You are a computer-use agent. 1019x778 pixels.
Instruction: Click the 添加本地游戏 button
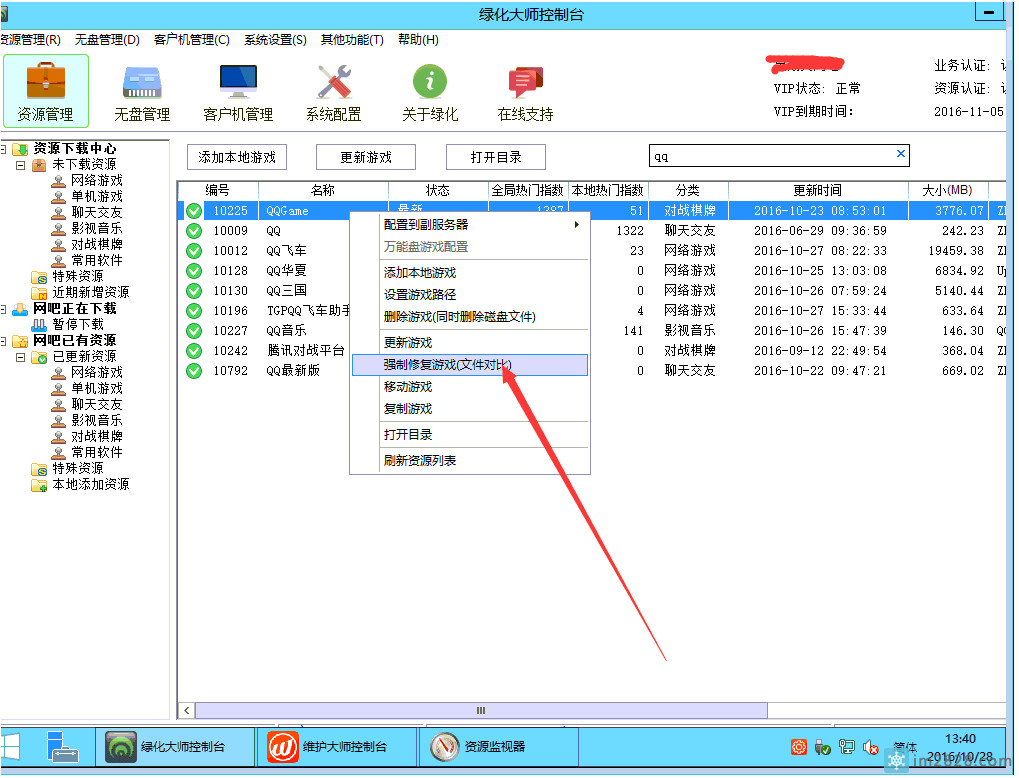click(237, 157)
